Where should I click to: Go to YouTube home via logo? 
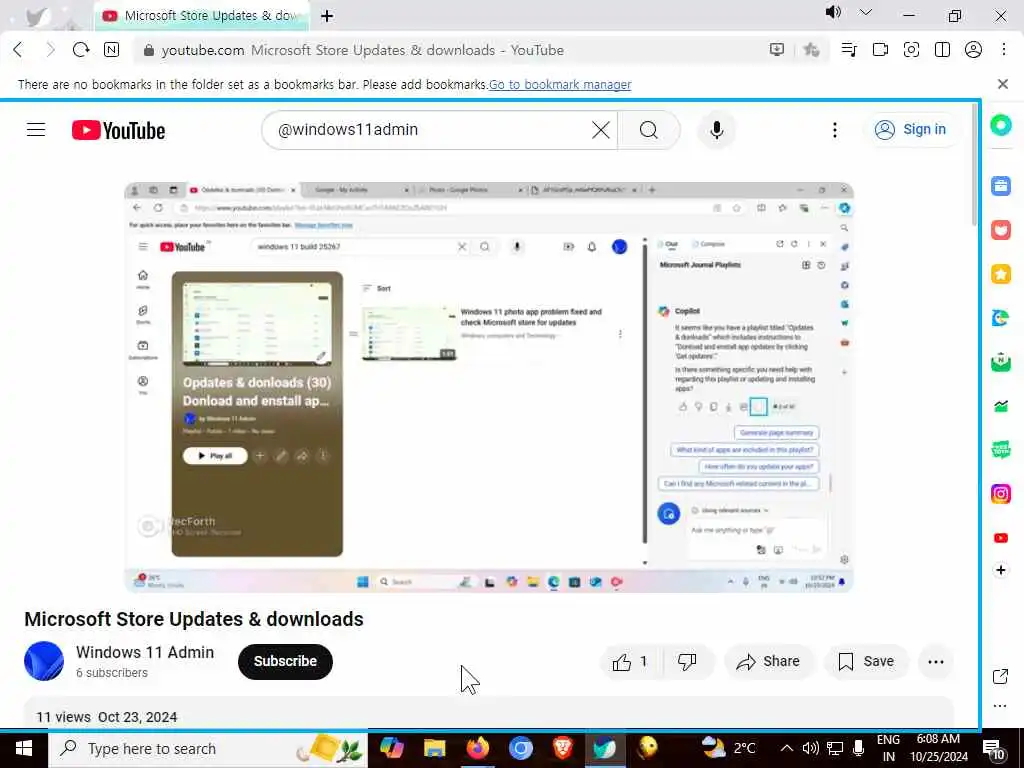pos(118,130)
